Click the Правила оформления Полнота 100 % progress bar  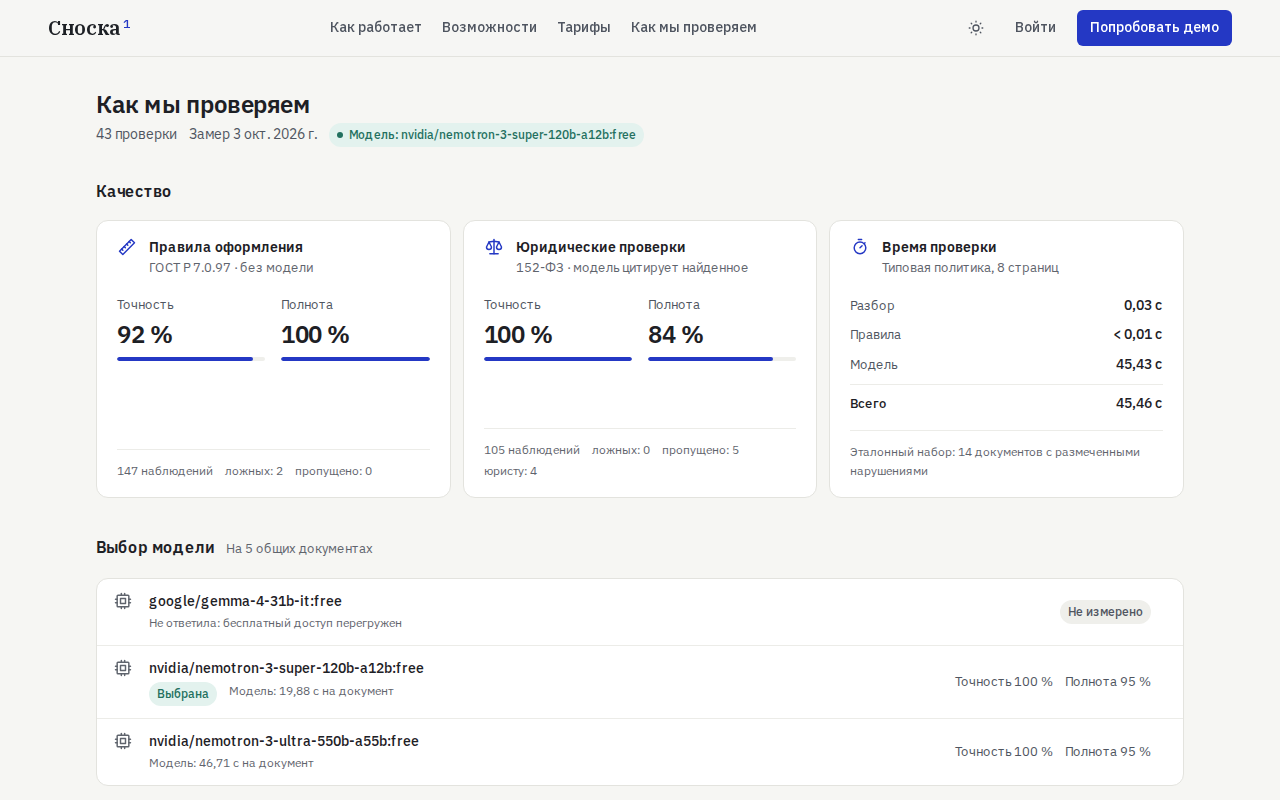point(355,359)
